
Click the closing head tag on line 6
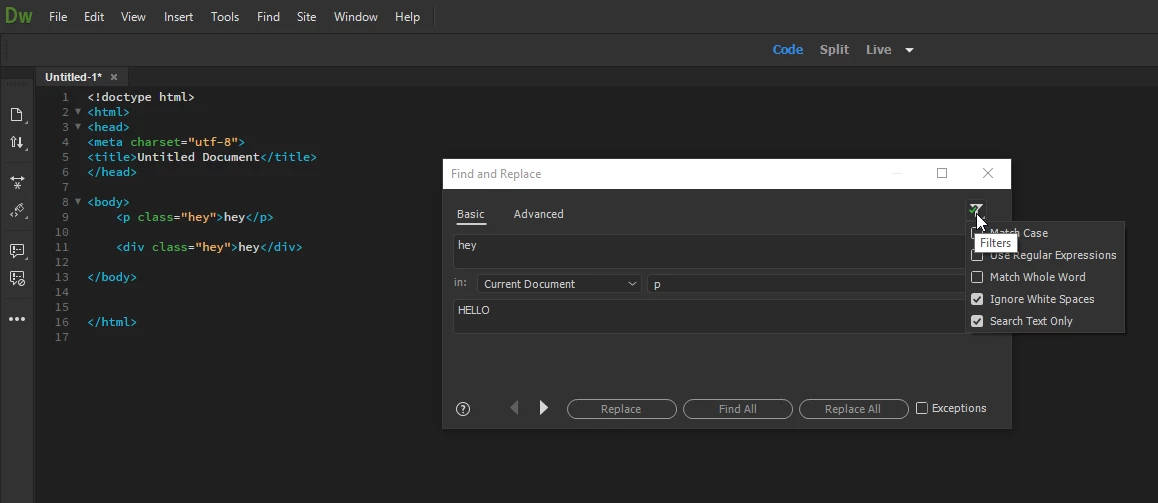click(112, 171)
